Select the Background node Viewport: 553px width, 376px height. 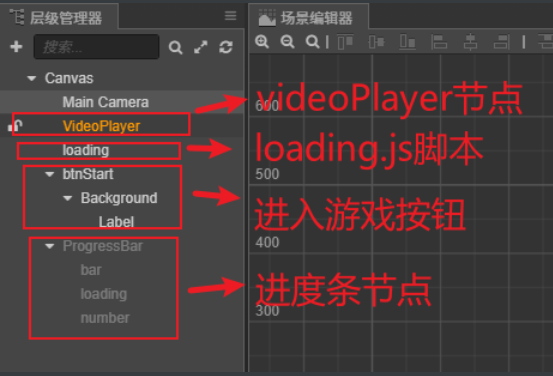click(119, 198)
